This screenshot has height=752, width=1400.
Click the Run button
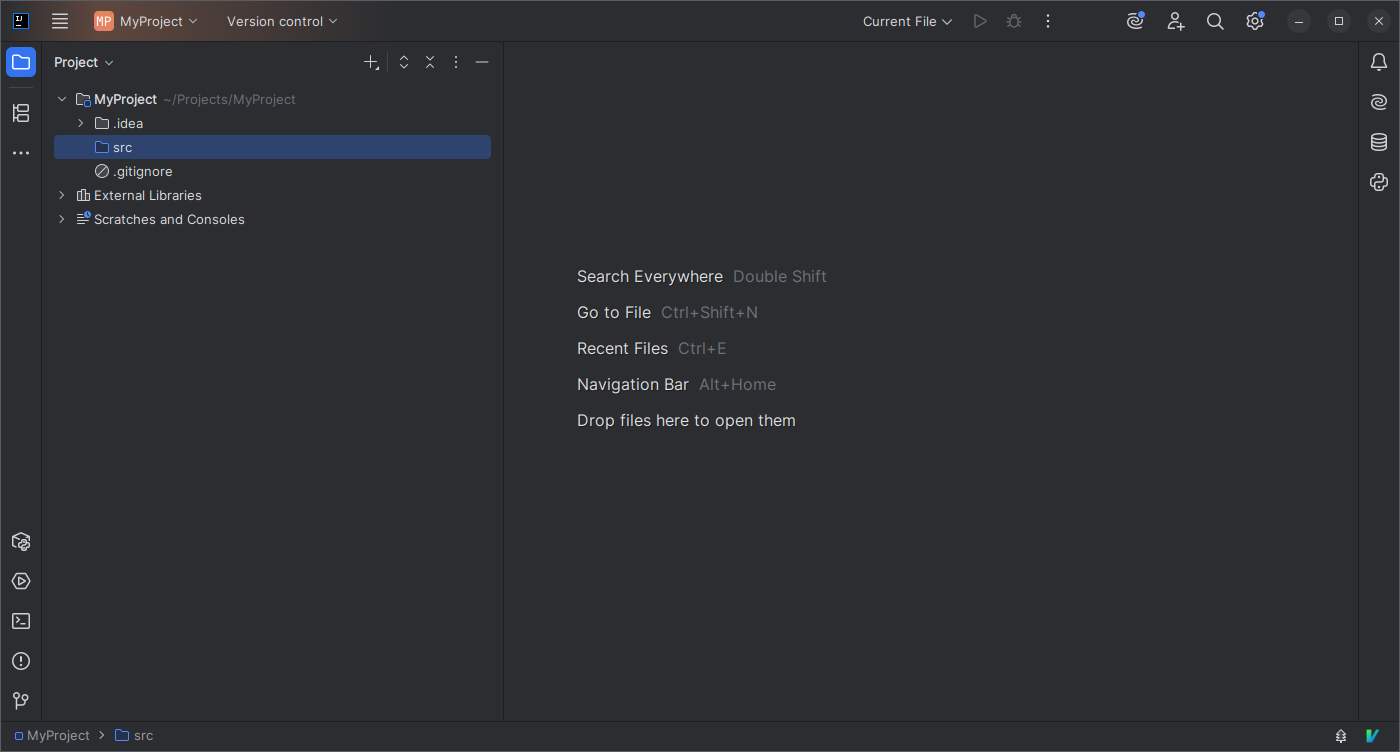click(x=980, y=21)
